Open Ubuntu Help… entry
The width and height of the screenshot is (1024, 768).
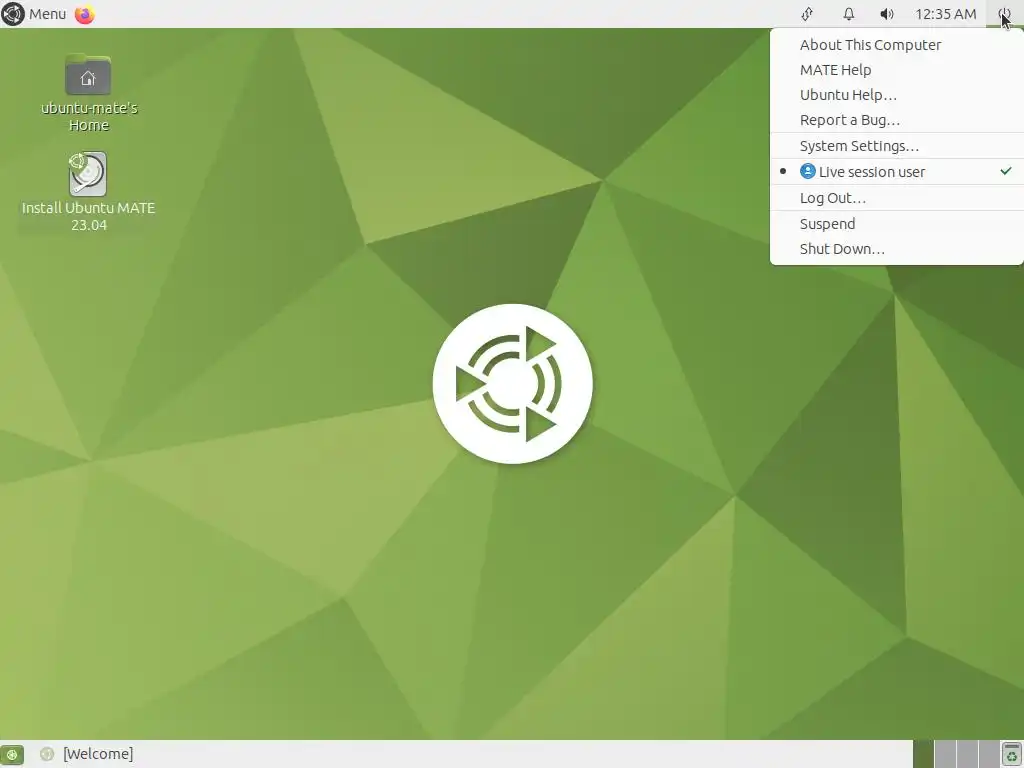(897, 95)
